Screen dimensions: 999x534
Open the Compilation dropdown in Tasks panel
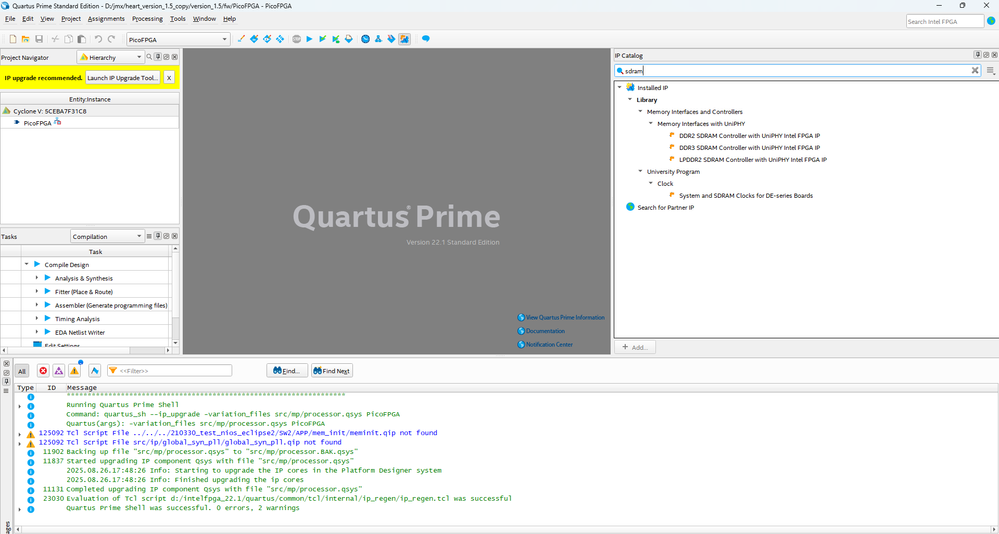pyautogui.click(x=107, y=236)
